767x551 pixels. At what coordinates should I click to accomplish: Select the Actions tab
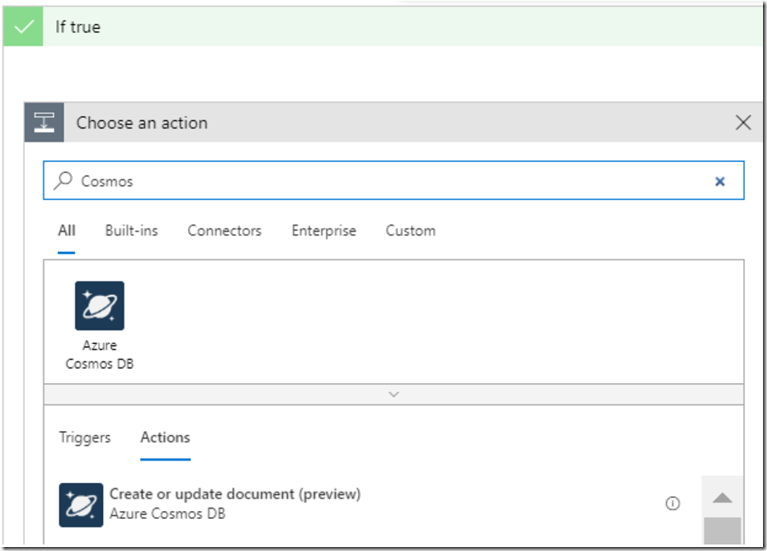(x=165, y=437)
